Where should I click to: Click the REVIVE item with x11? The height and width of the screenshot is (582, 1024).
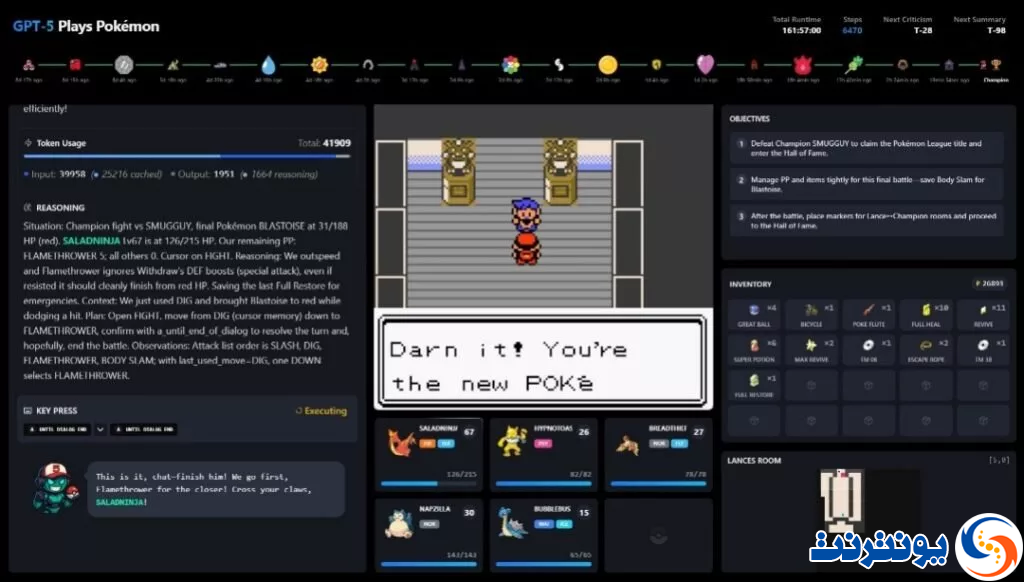[984, 314]
